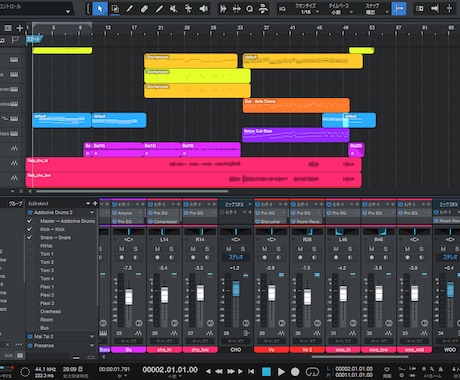Switch to the Group tab
460x380 pixels.
point(15,203)
